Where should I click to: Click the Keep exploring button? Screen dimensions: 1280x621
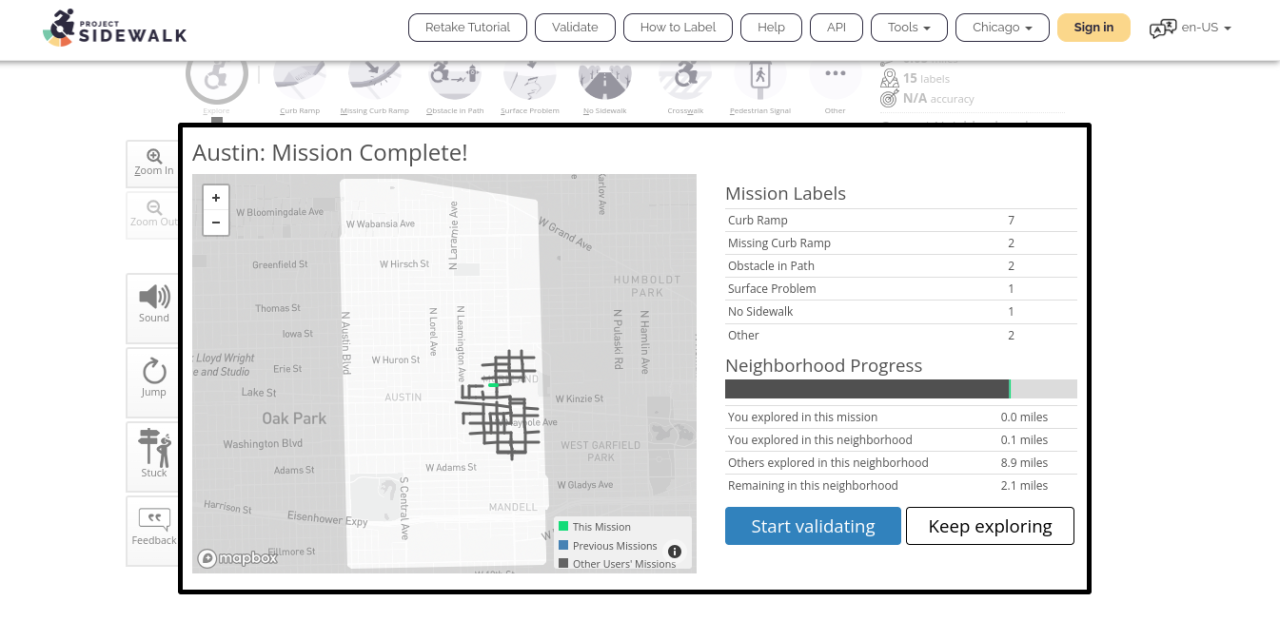(990, 526)
